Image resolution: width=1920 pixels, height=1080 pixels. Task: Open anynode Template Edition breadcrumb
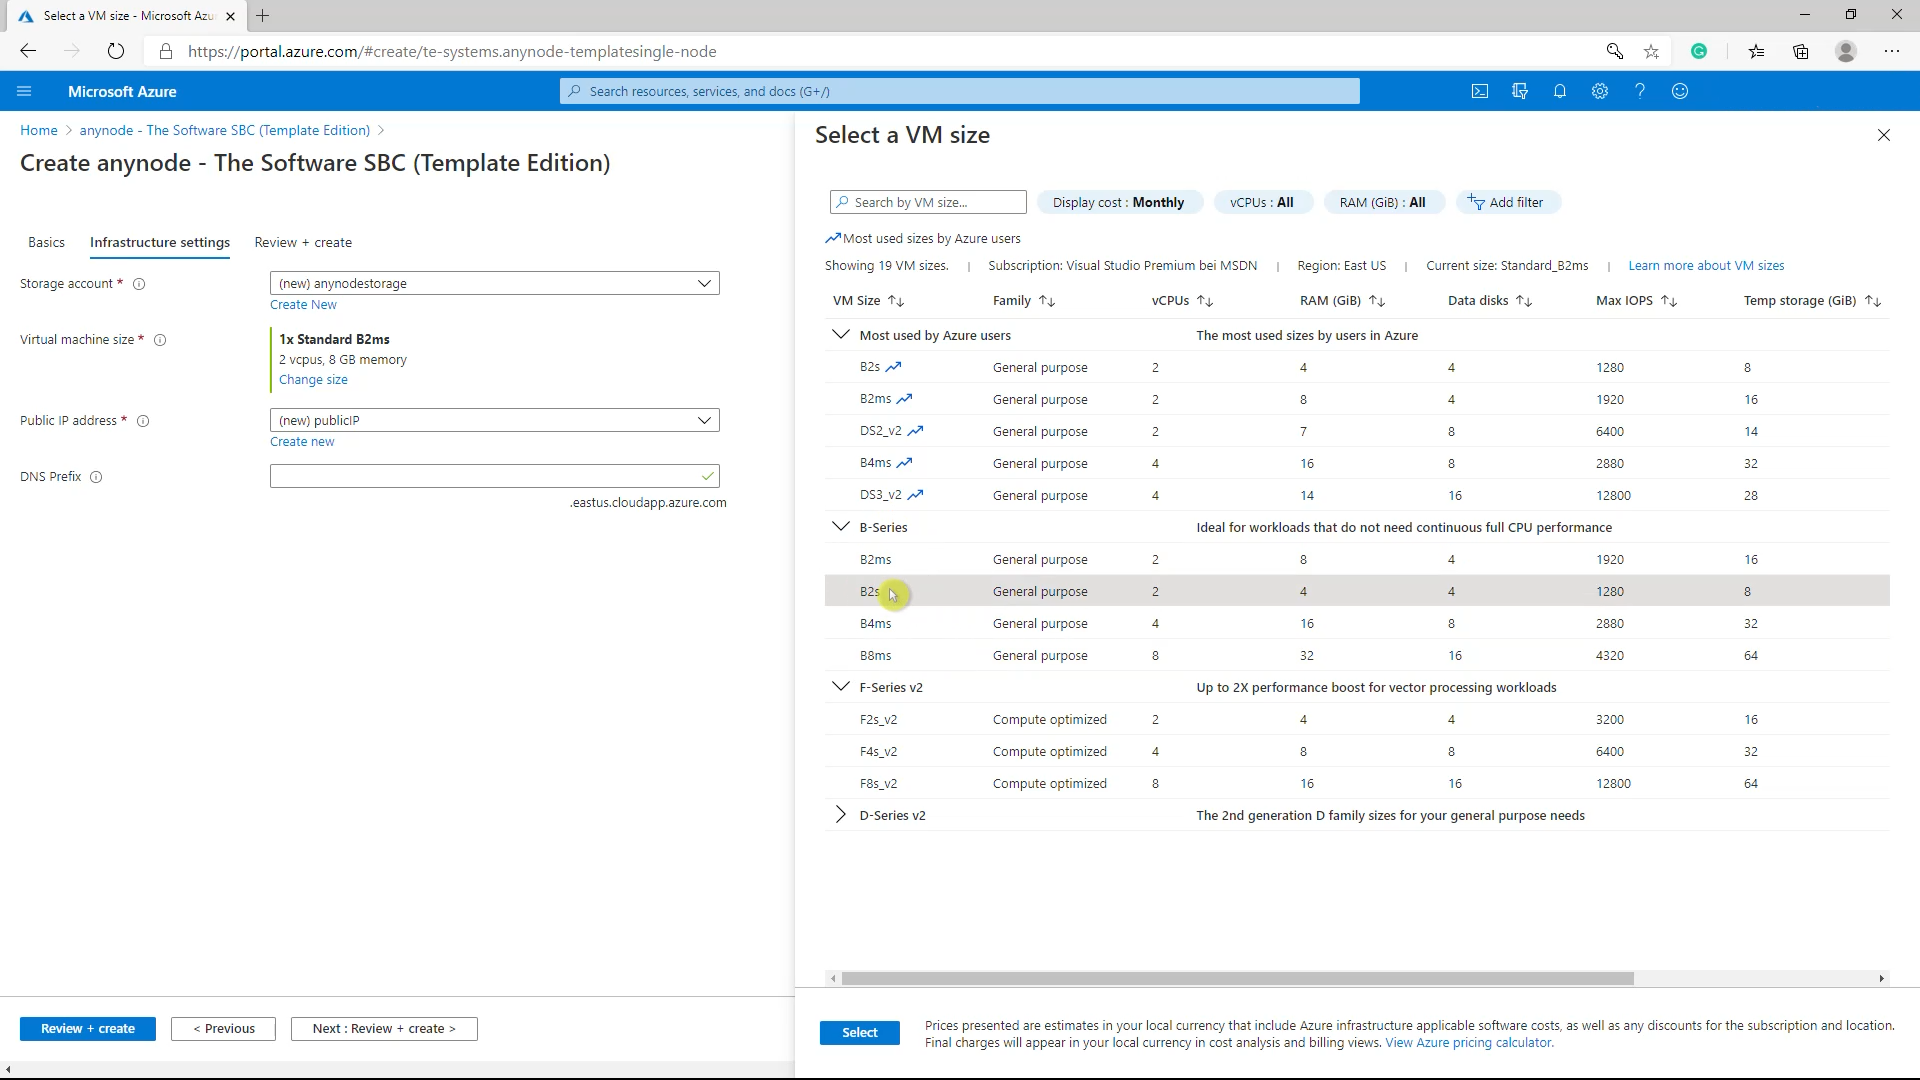(225, 130)
